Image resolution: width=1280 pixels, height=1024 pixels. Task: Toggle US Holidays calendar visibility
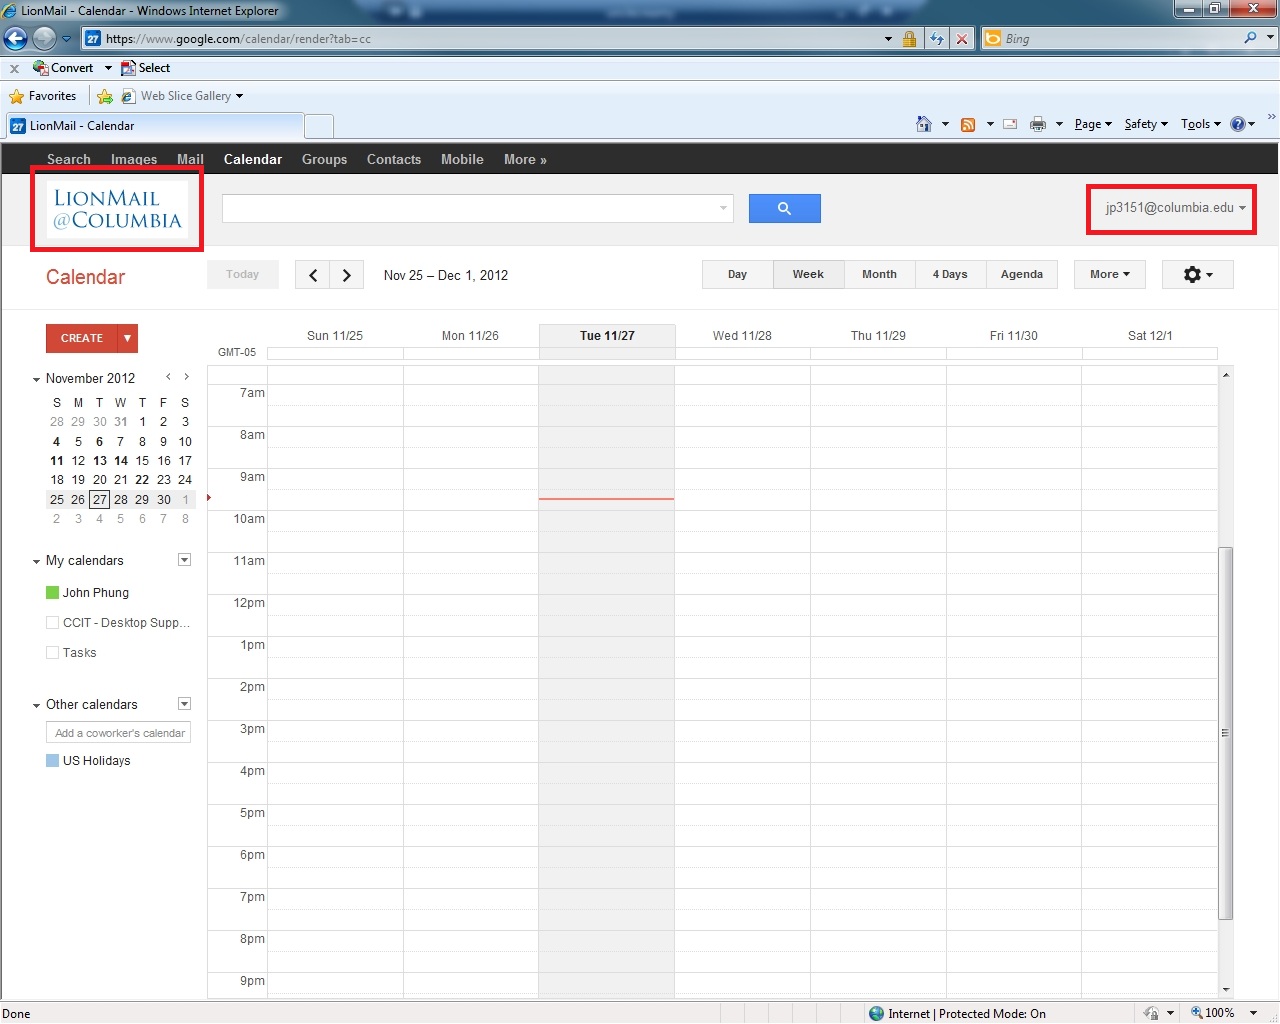click(53, 760)
